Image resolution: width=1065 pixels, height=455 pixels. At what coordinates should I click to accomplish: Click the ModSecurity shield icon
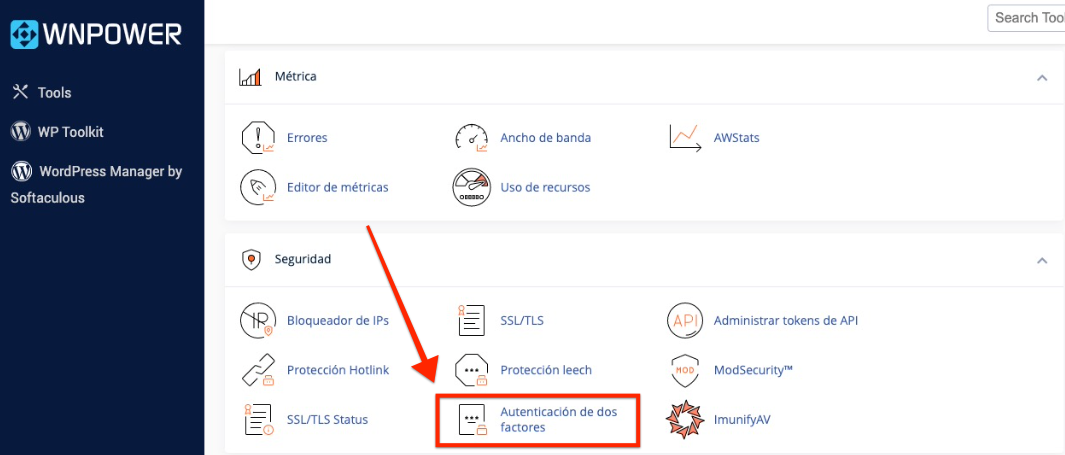point(685,370)
